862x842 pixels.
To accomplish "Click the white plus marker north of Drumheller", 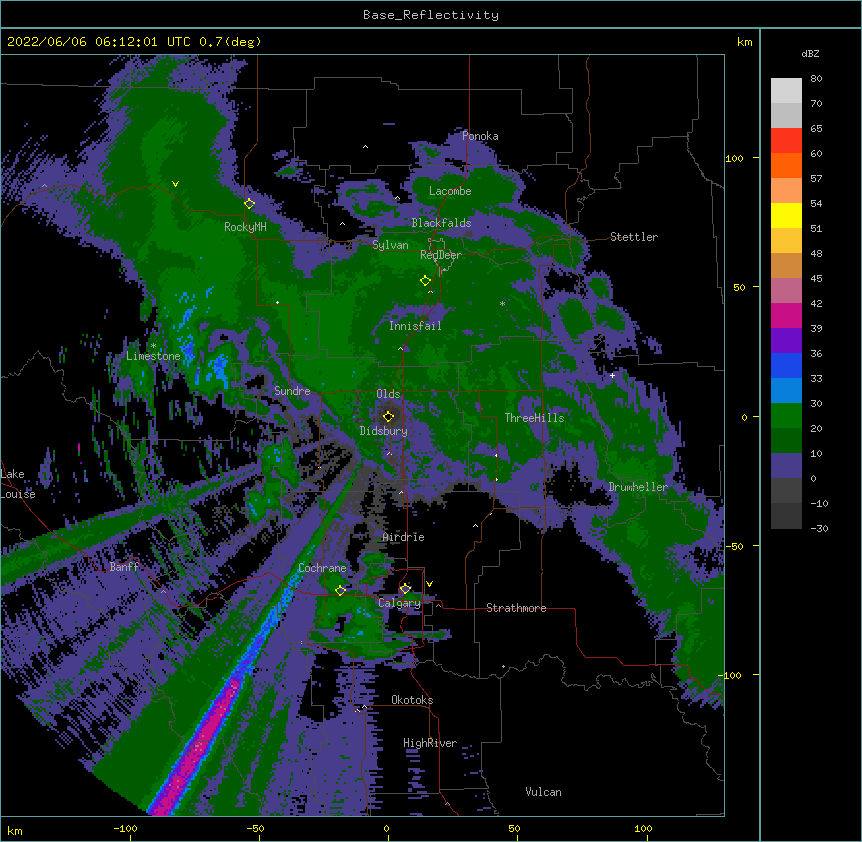I will pyautogui.click(x=612, y=375).
